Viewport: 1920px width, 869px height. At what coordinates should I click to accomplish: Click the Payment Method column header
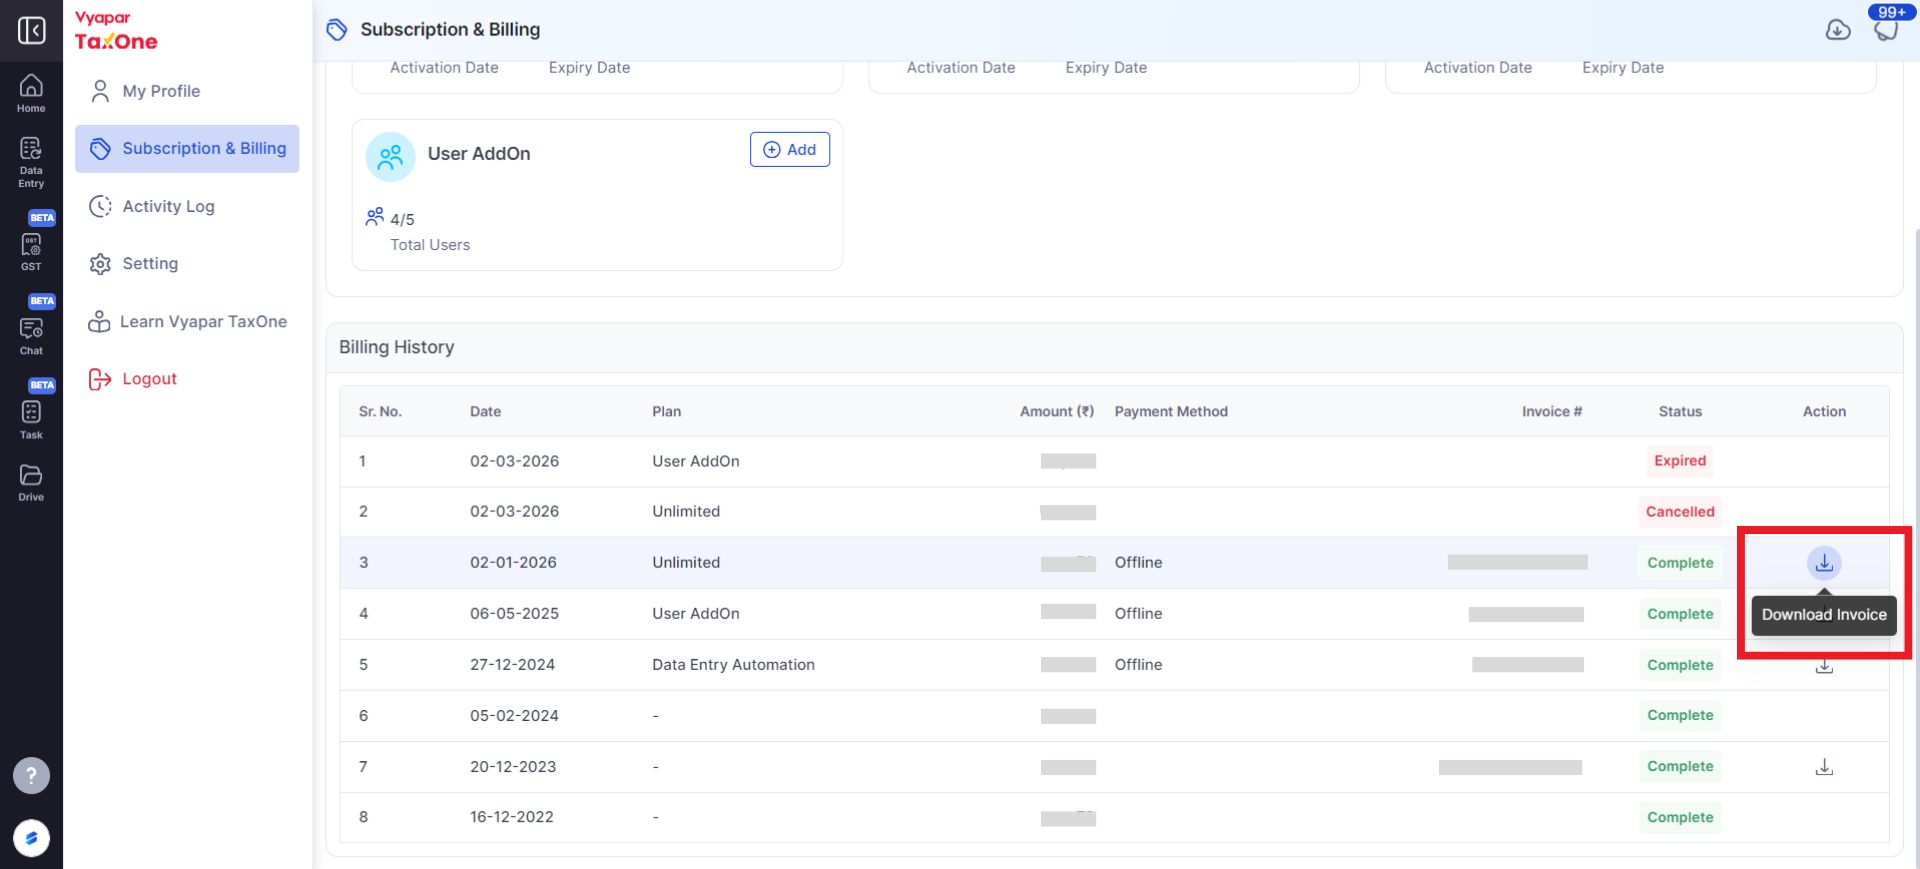click(x=1171, y=411)
